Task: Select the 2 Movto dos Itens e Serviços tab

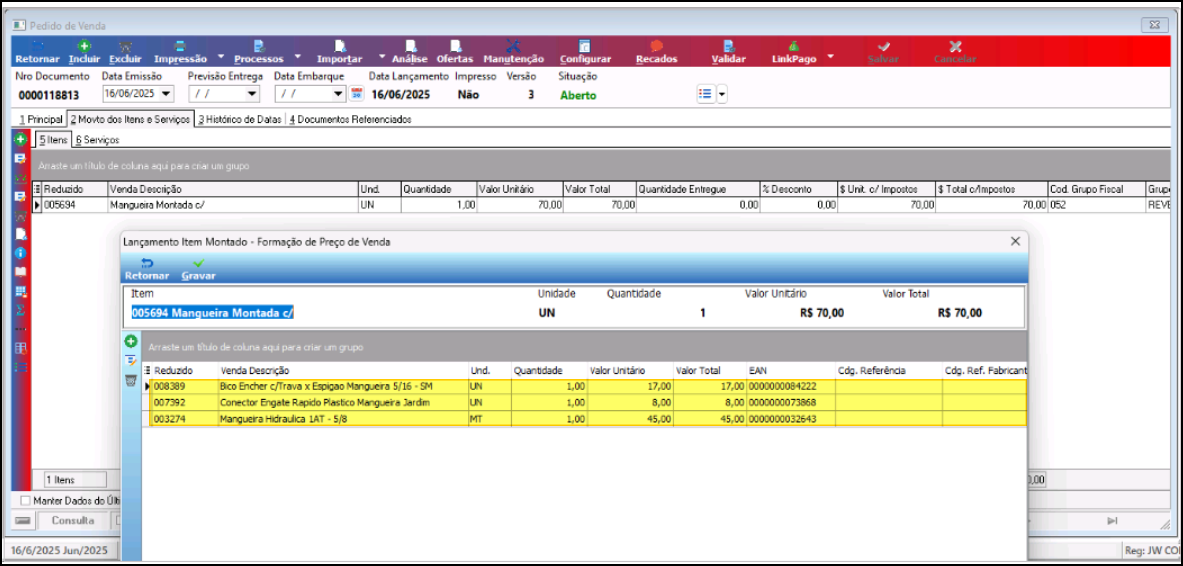Action: (x=130, y=119)
